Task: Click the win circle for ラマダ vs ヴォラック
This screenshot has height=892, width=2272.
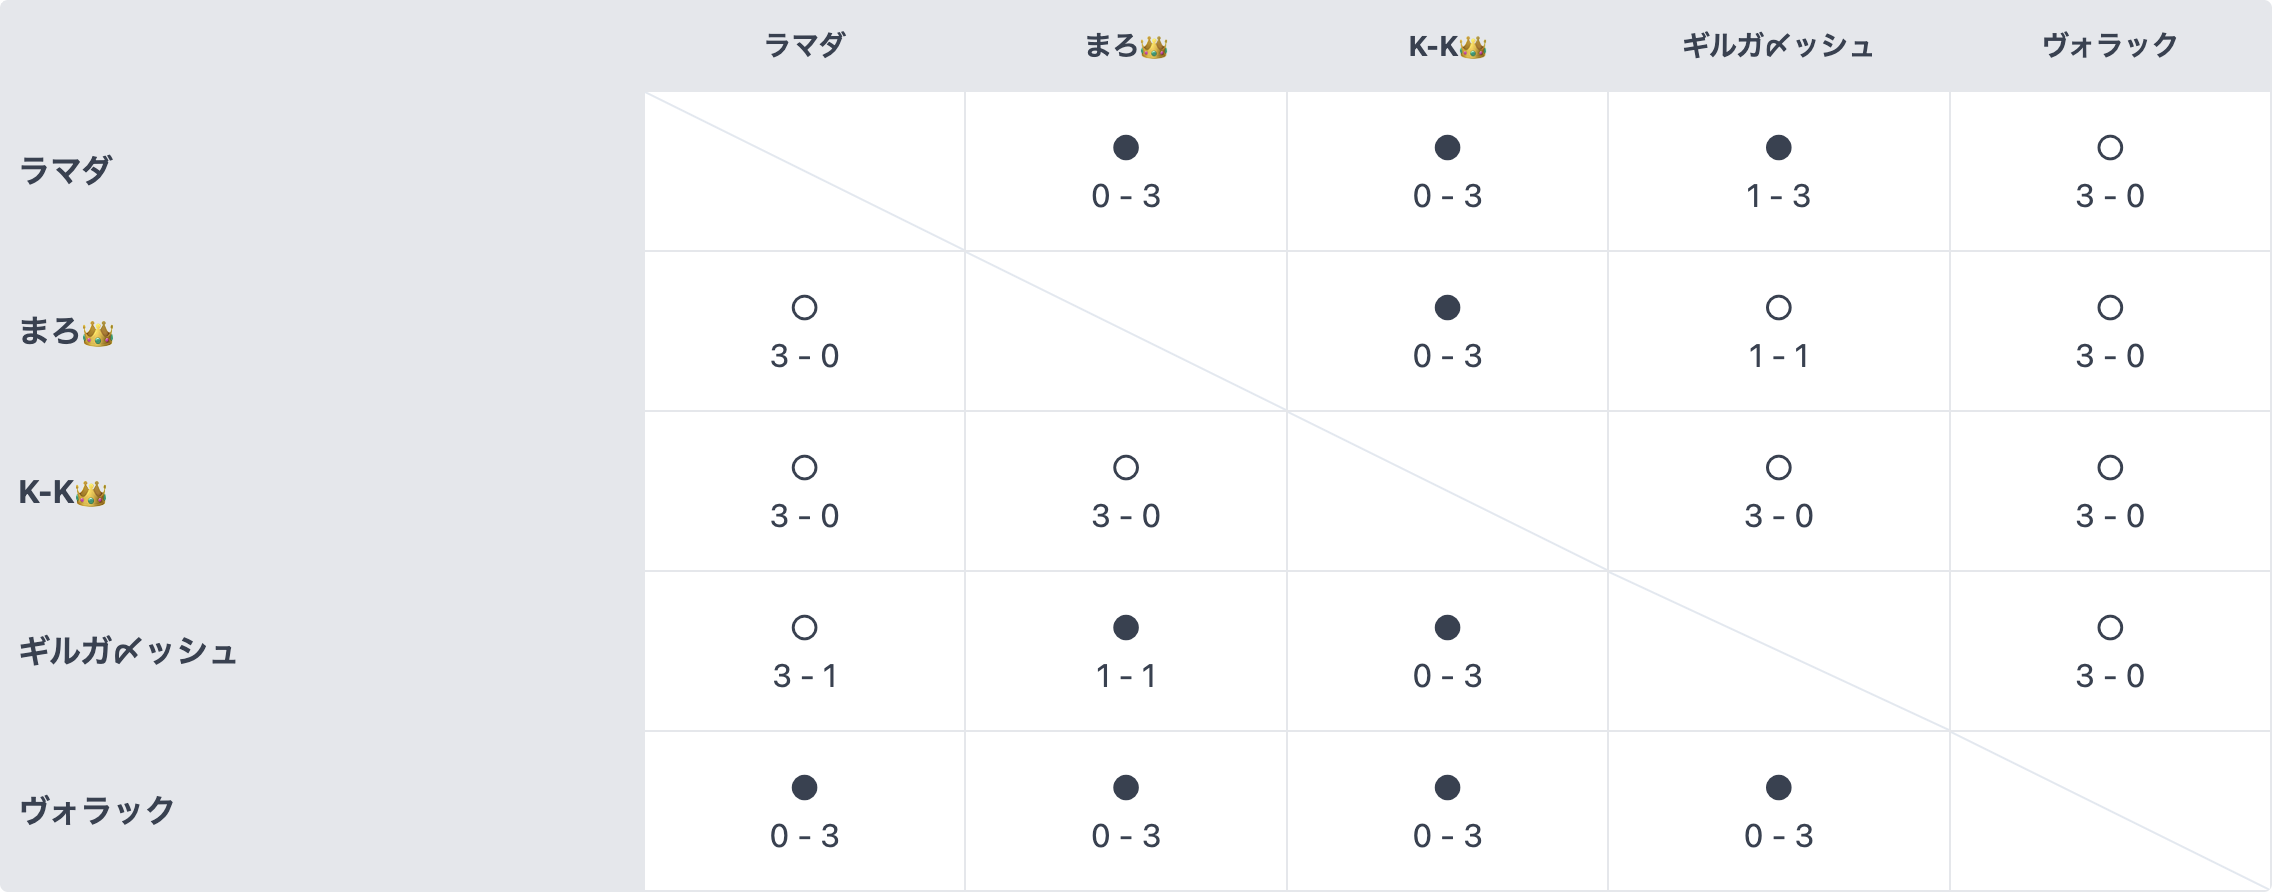Action: [2110, 148]
